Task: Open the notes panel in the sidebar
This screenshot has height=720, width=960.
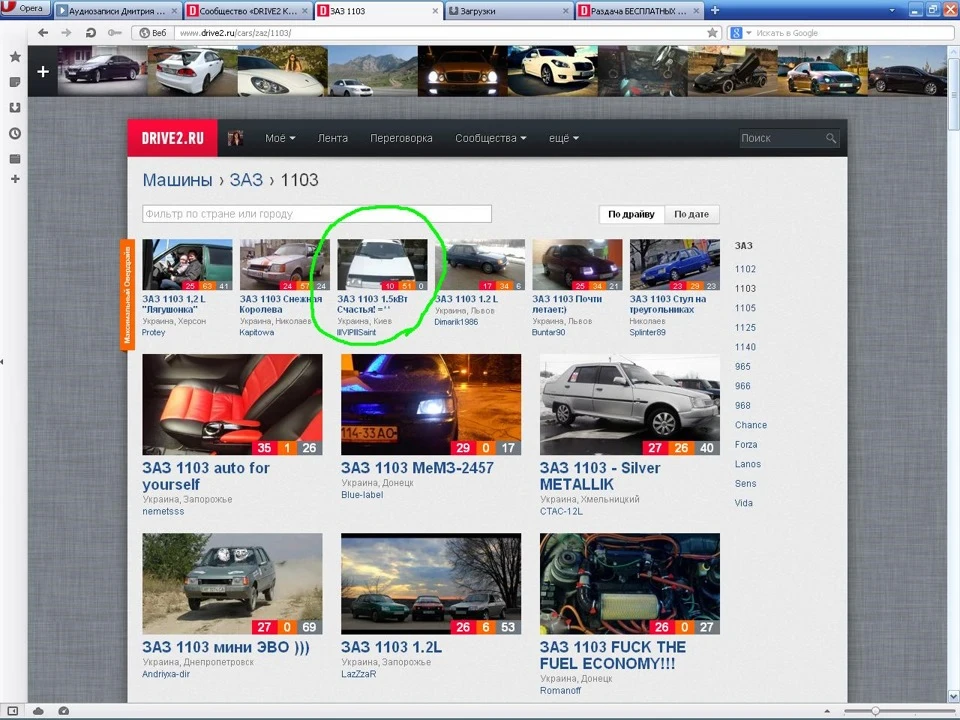Action: pos(15,82)
